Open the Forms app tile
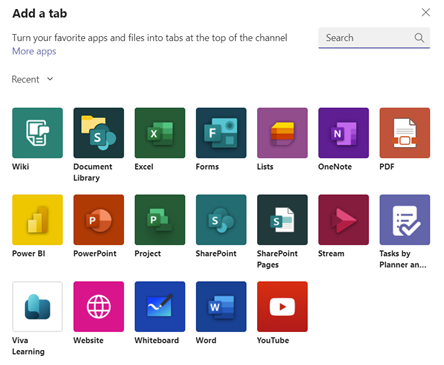 (221, 133)
